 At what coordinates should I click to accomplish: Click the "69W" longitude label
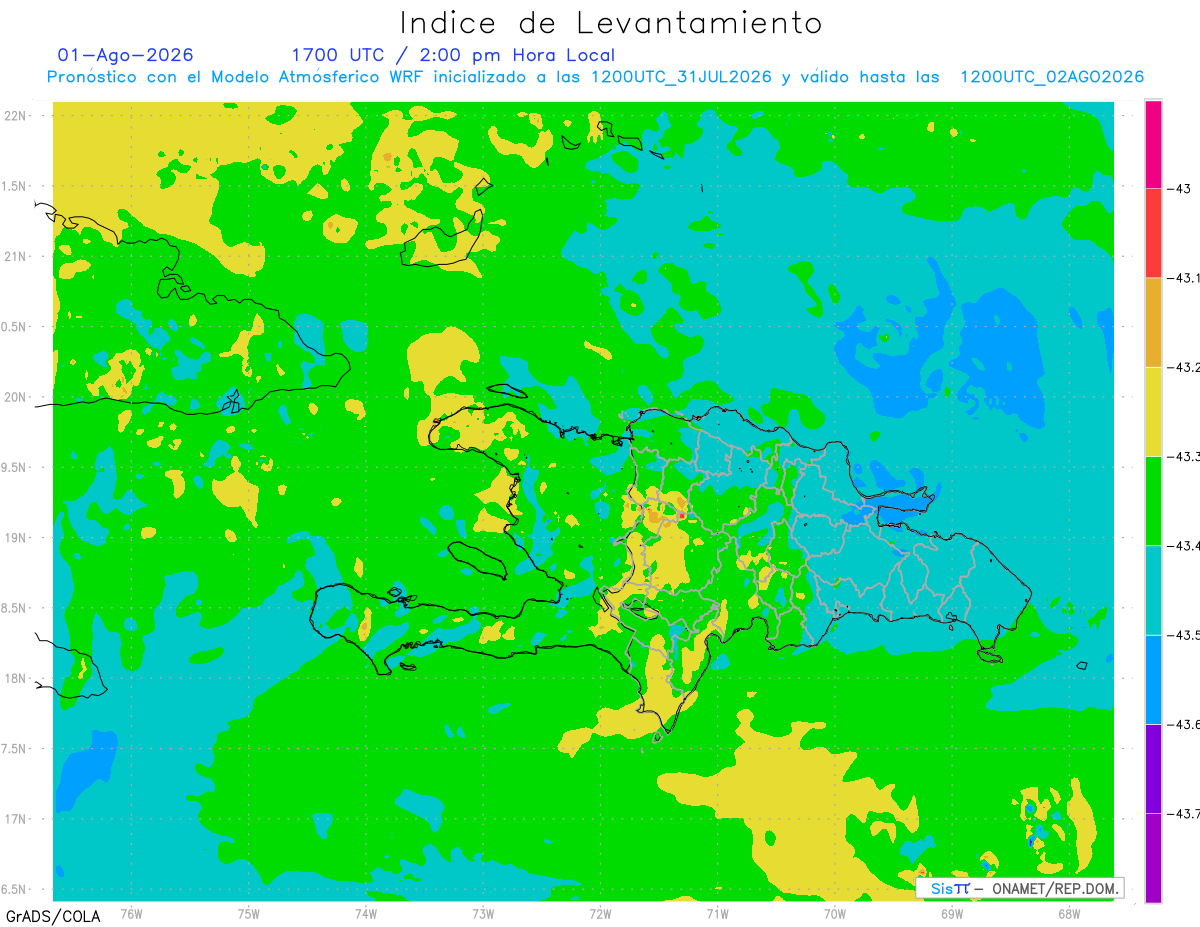952,913
